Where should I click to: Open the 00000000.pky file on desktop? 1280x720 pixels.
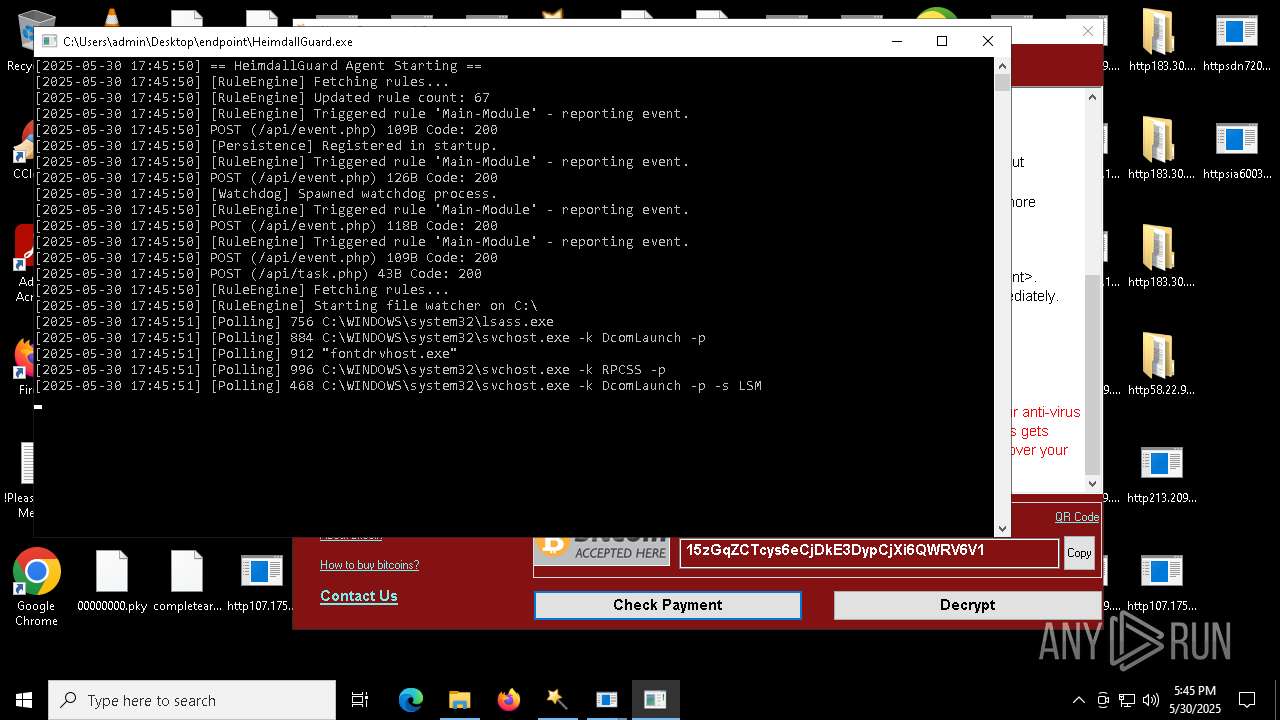pos(111,581)
